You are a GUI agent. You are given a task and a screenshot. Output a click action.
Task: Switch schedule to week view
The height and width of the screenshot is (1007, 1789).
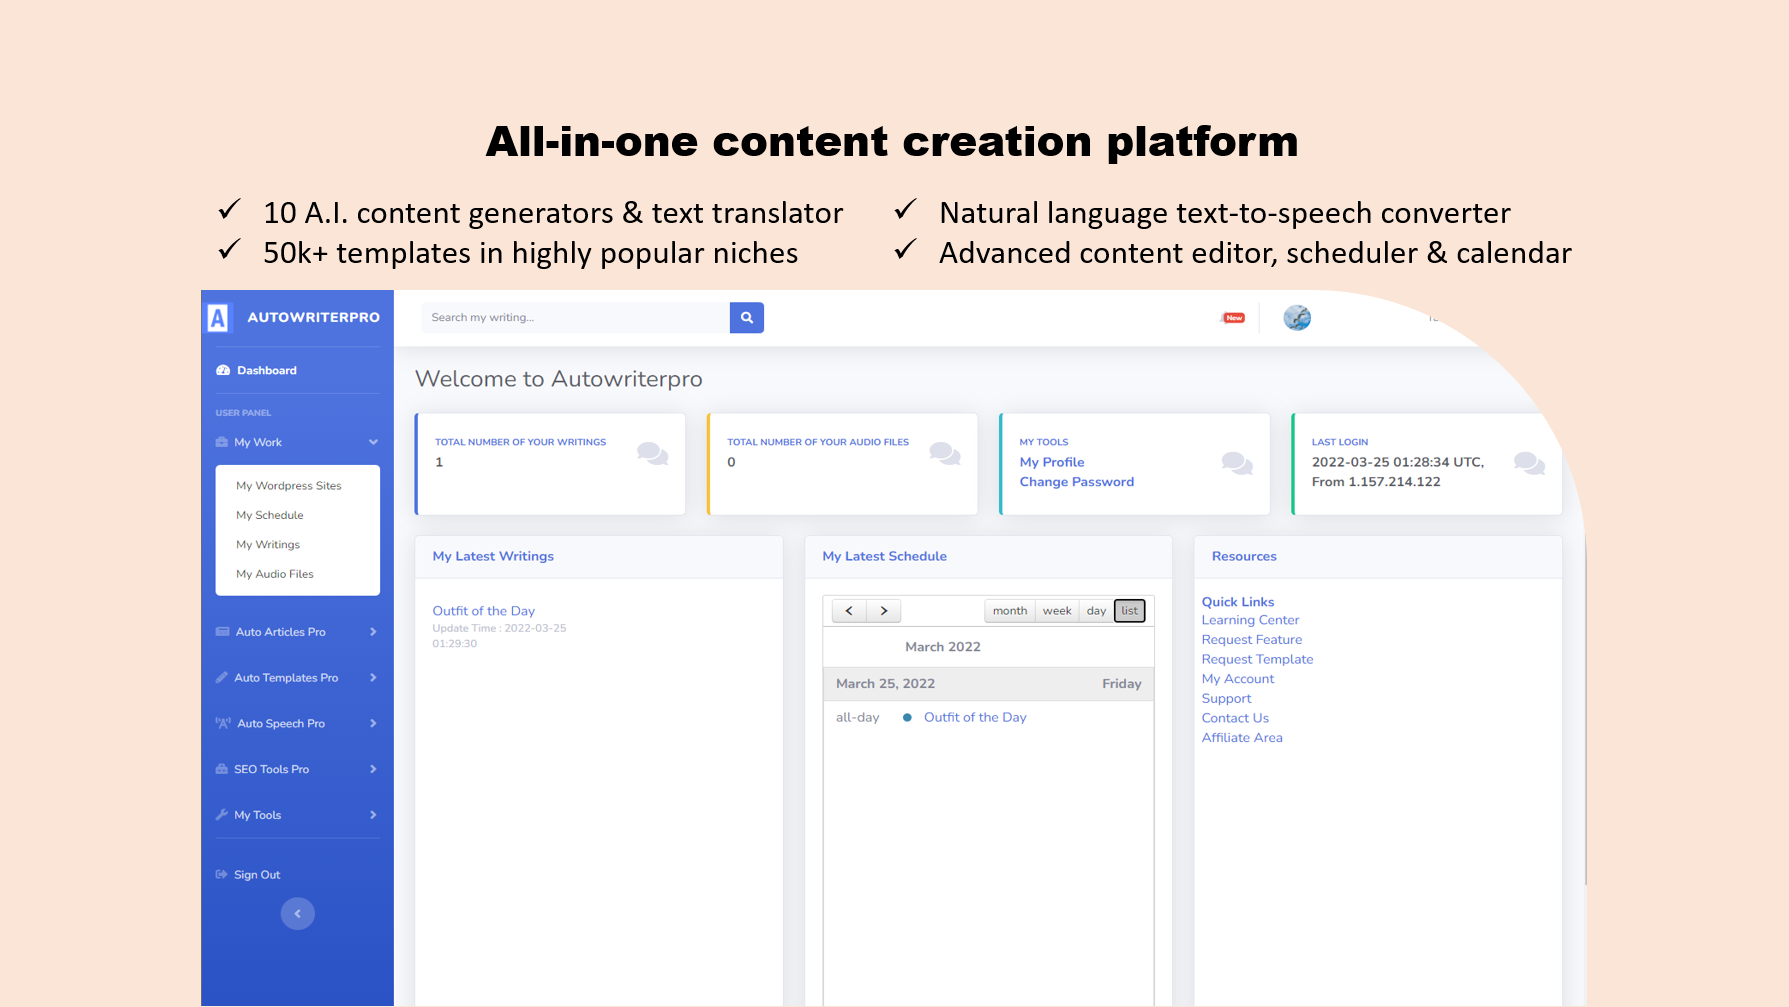pyautogui.click(x=1057, y=611)
